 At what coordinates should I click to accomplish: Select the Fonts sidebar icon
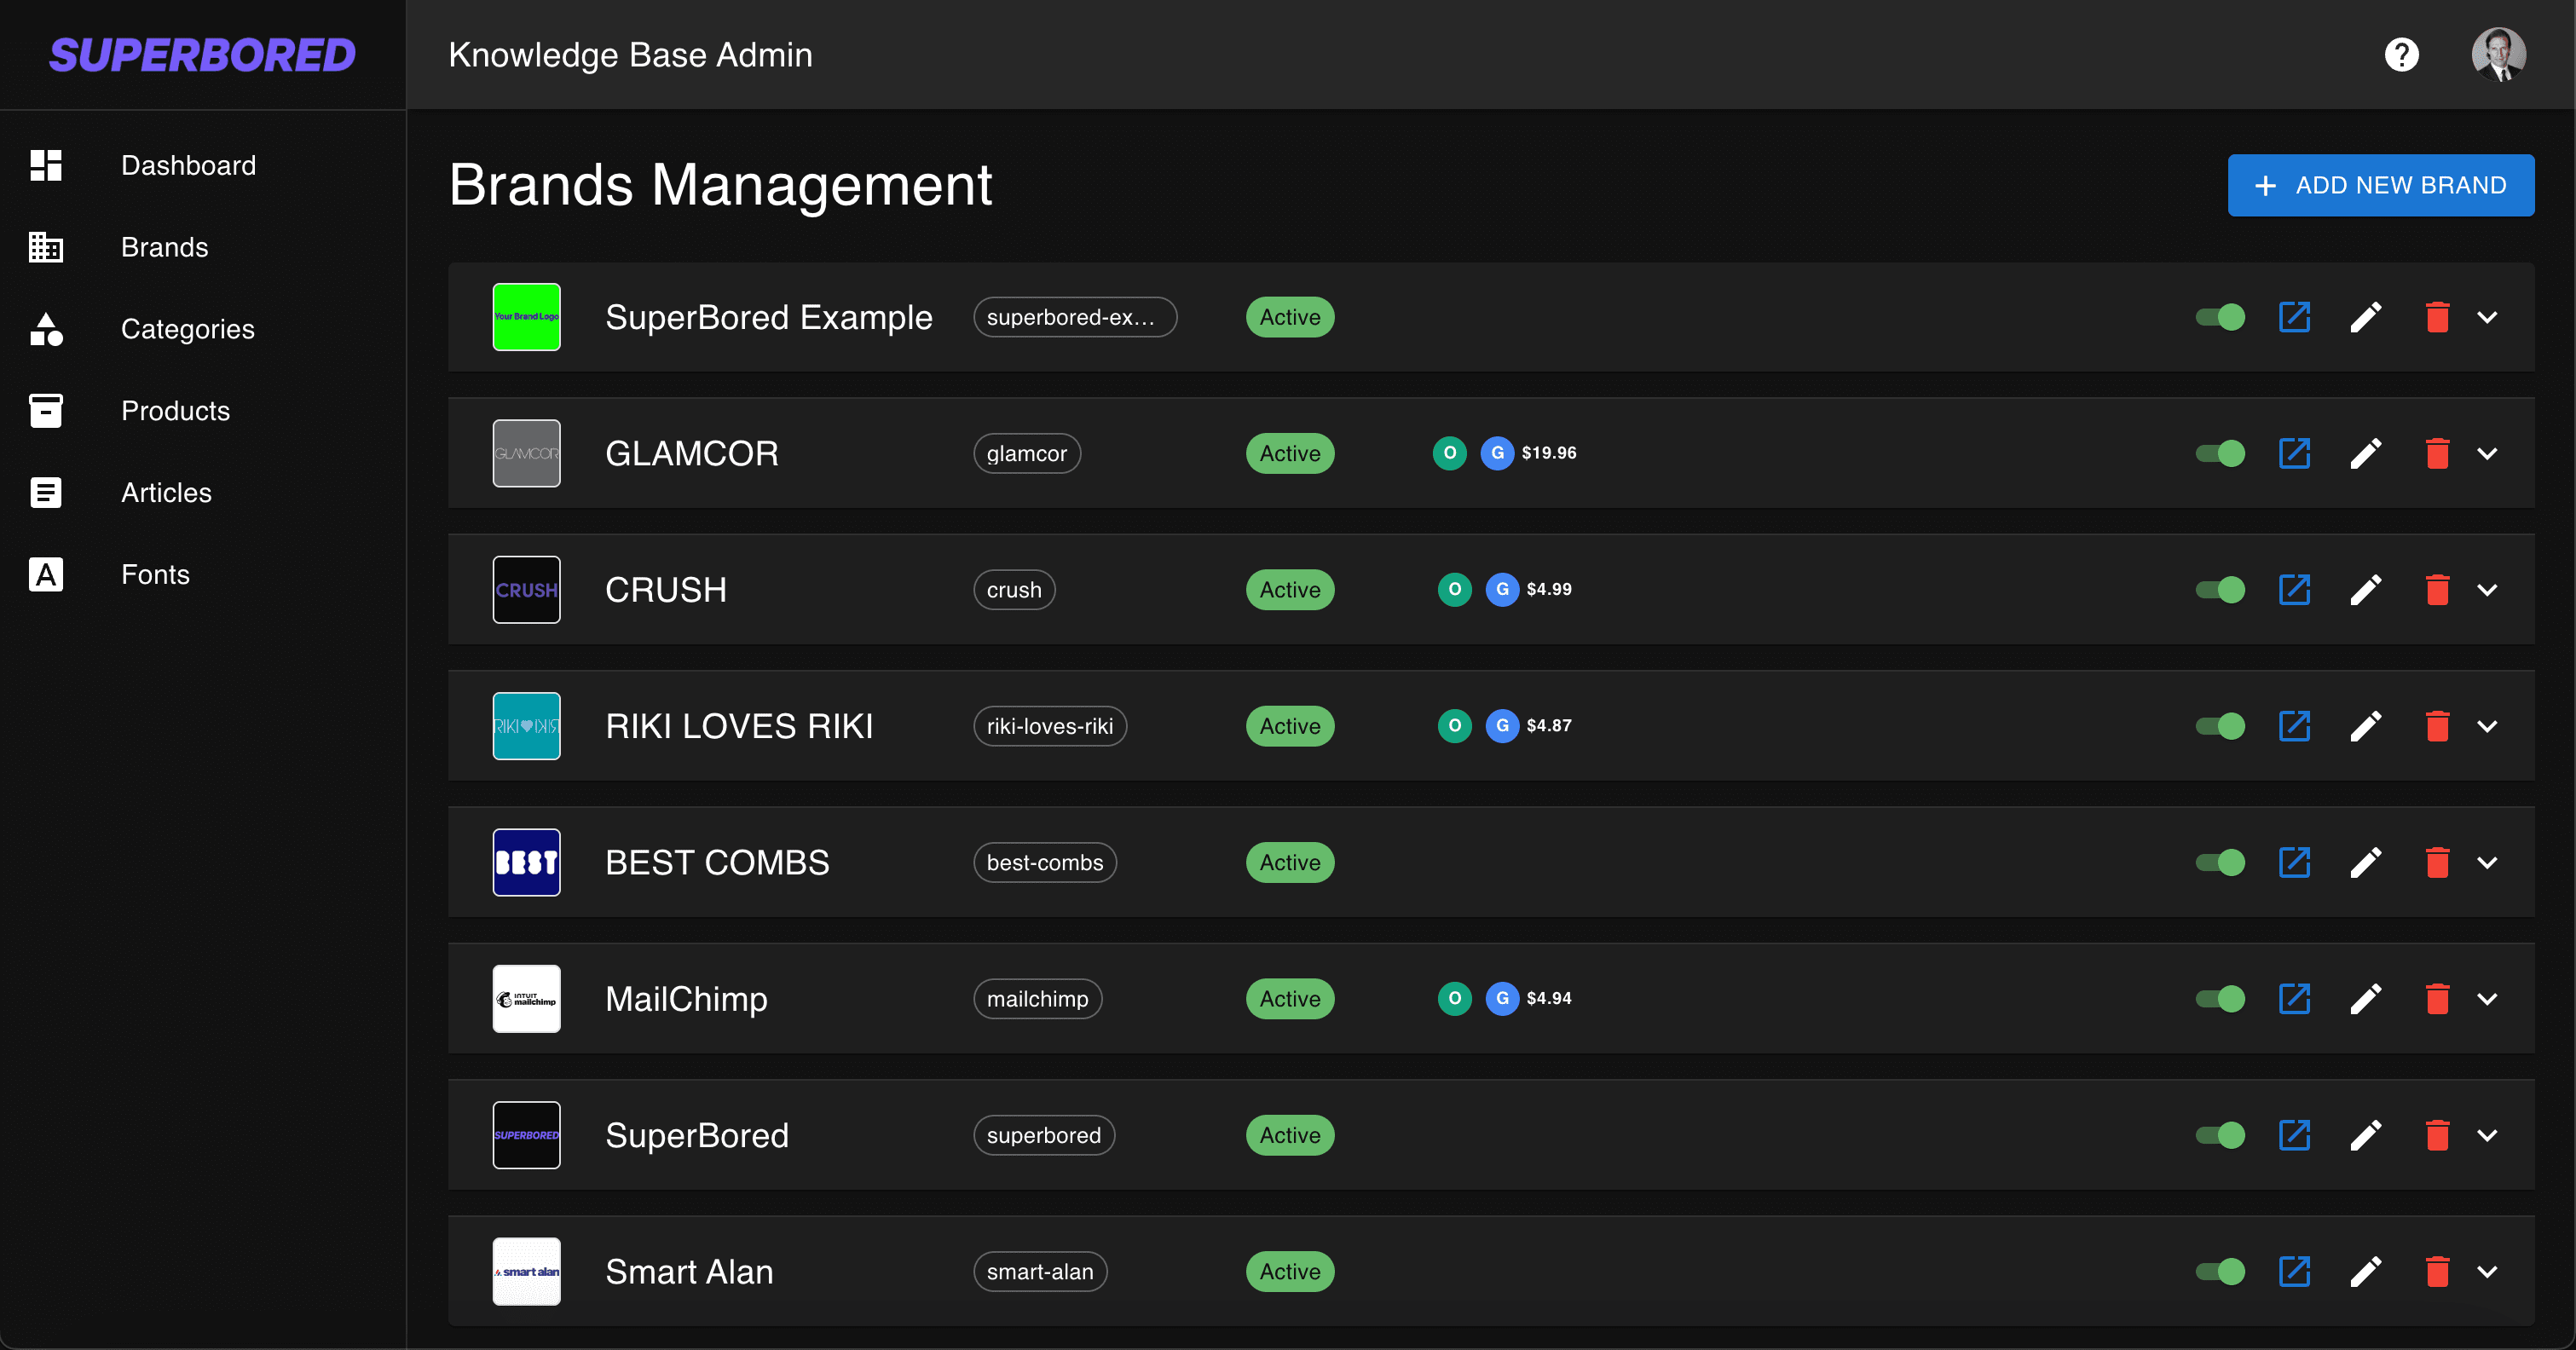click(46, 574)
